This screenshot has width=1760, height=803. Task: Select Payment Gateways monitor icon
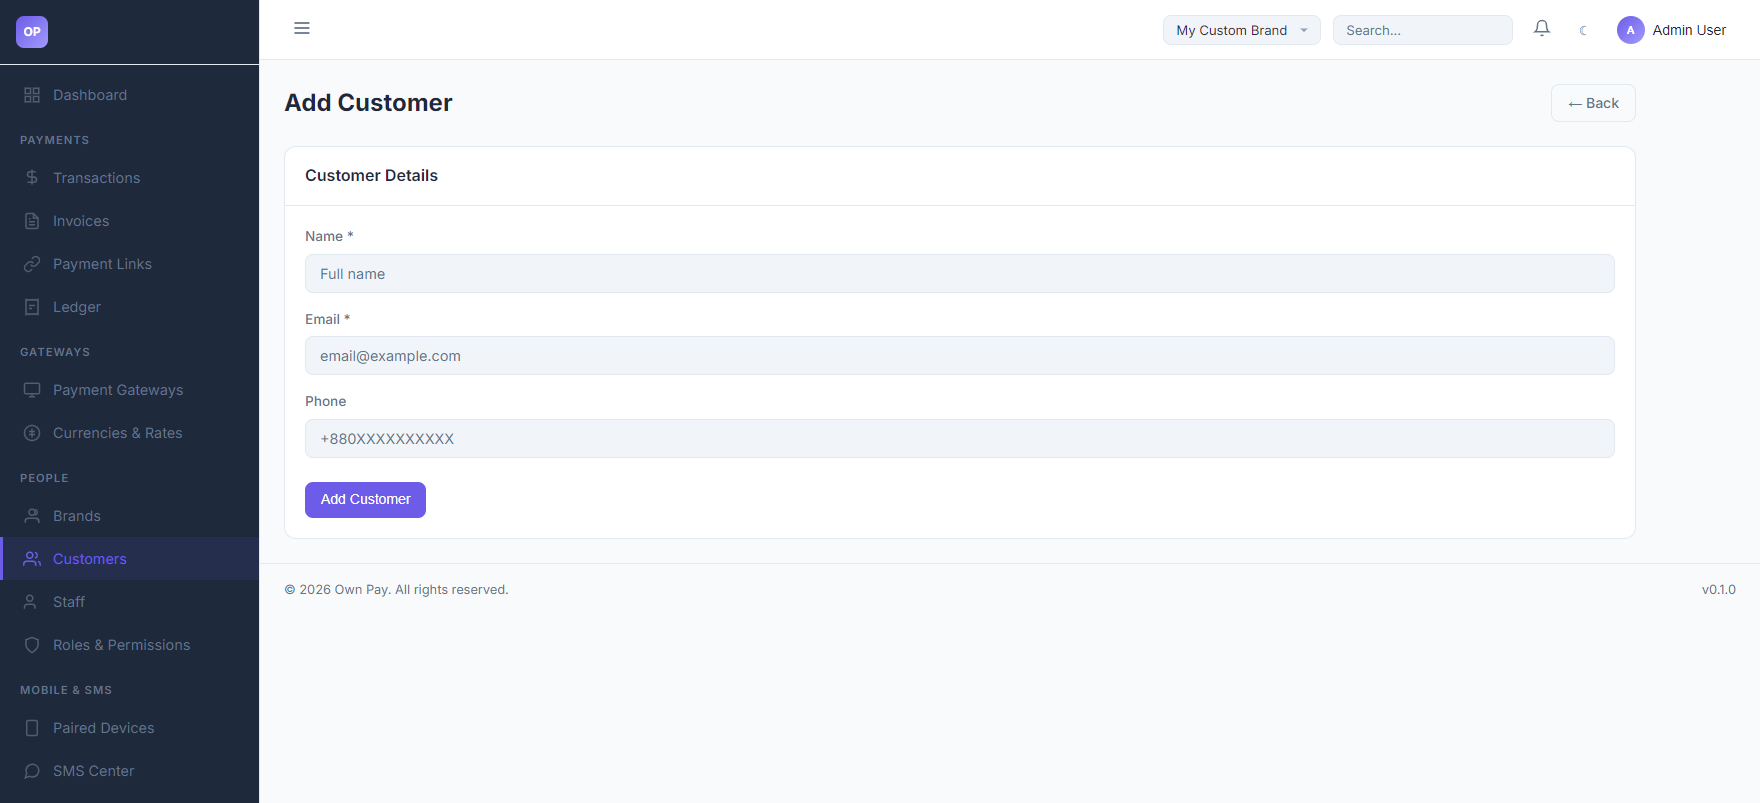coord(32,390)
